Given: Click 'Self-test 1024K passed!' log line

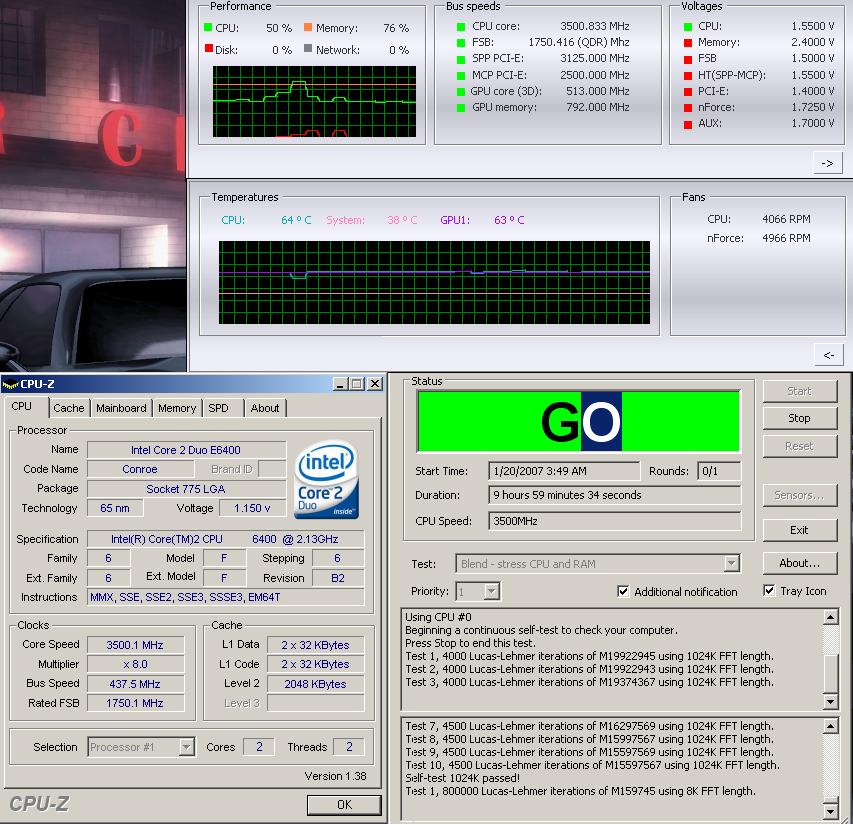Looking at the screenshot, I should click(462, 778).
